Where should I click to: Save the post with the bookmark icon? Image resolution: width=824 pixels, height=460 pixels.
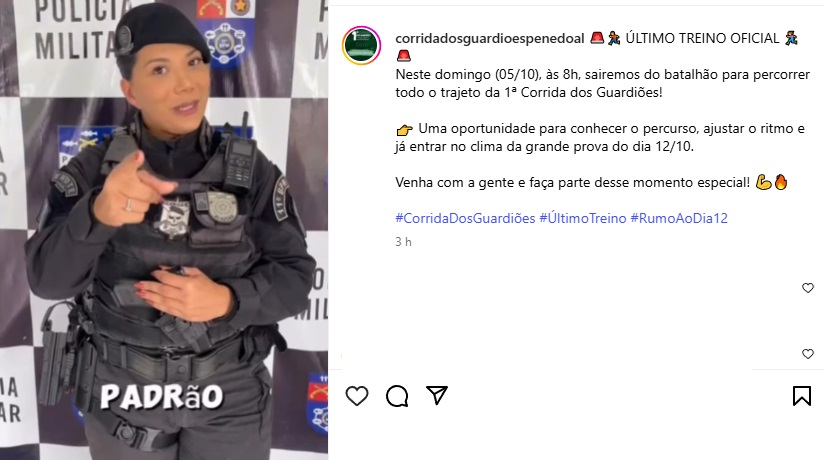[x=802, y=396]
